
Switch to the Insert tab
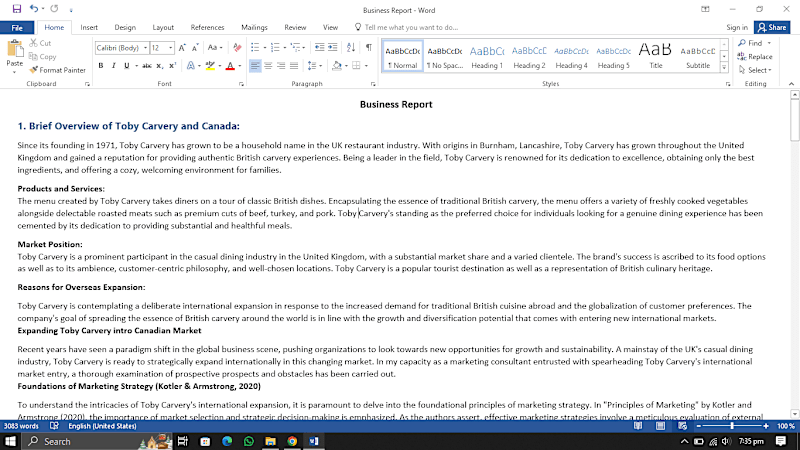pos(89,28)
